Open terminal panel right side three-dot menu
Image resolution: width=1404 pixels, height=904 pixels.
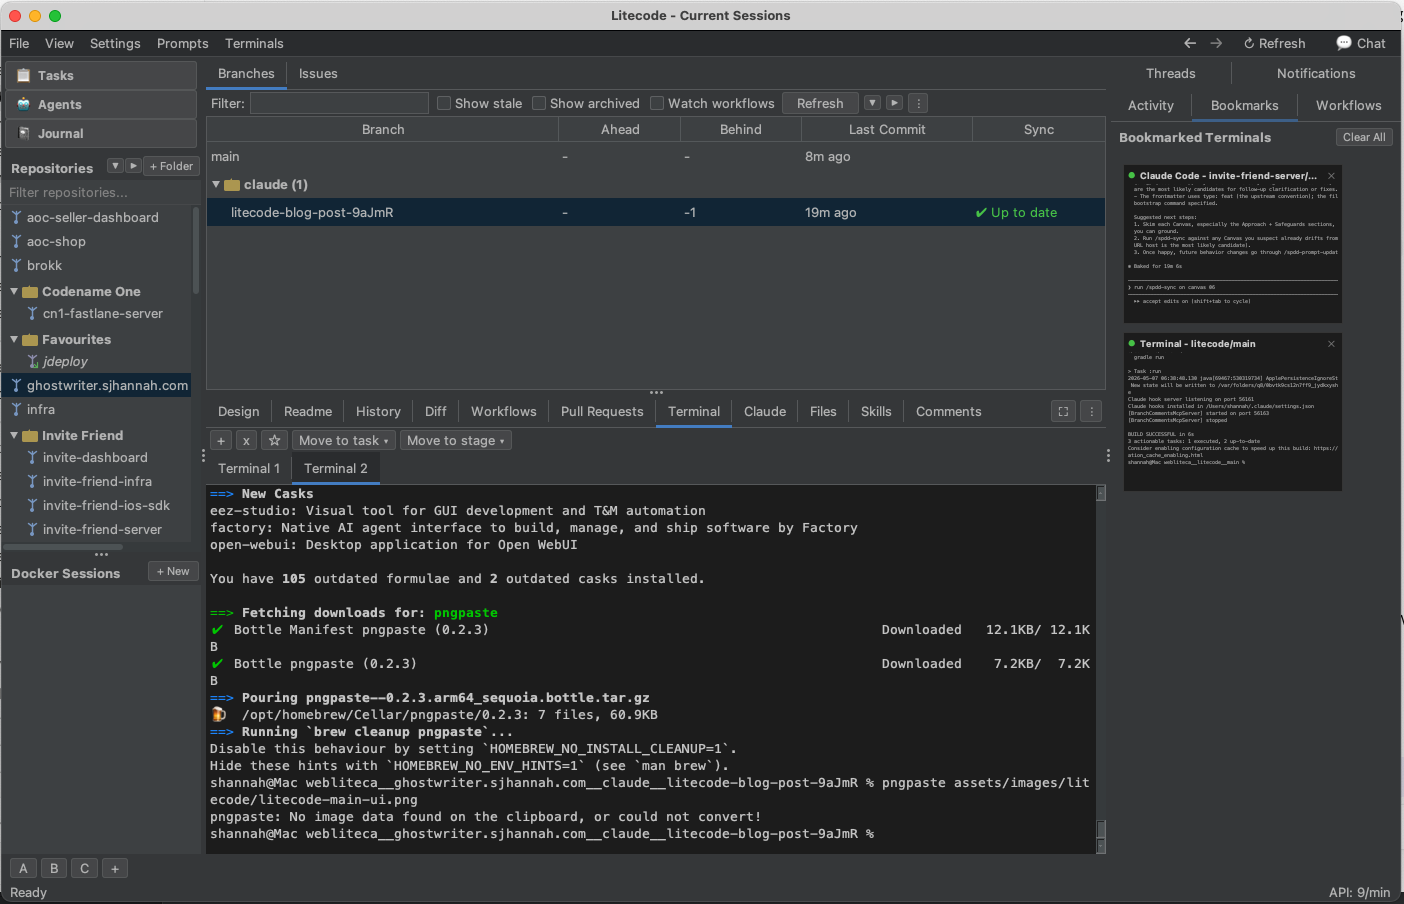coord(1108,455)
